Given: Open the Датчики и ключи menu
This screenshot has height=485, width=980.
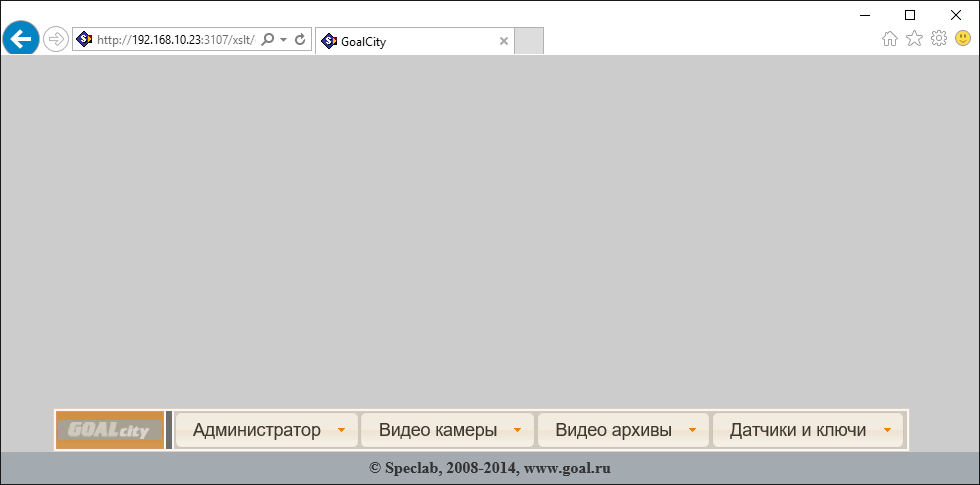Looking at the screenshot, I should tap(808, 430).
